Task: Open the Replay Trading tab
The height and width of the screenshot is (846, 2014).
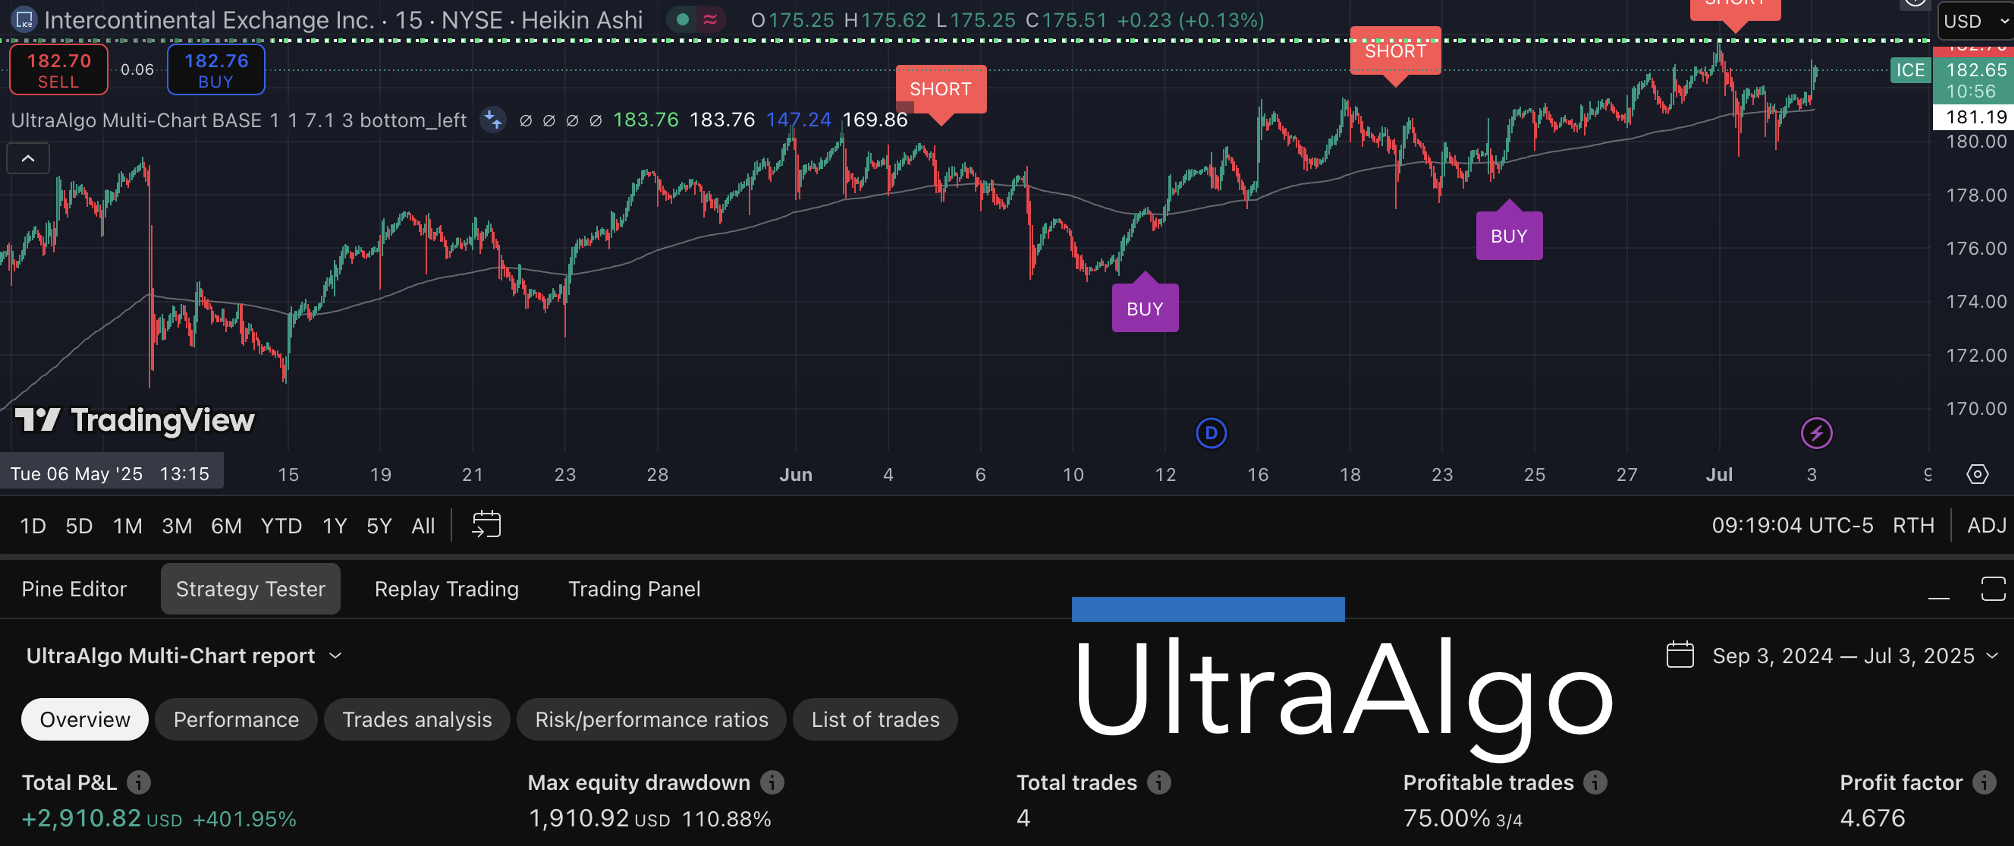Action: [447, 589]
